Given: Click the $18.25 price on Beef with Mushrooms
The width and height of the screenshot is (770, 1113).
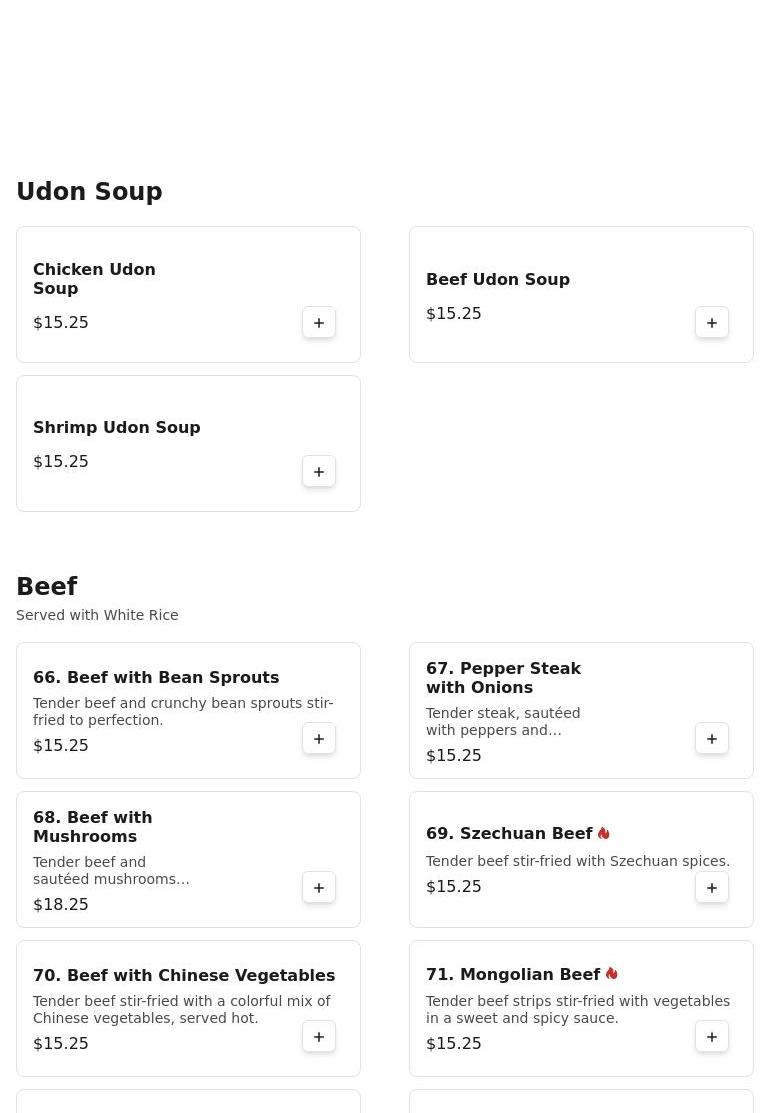Looking at the screenshot, I should click(61, 905).
